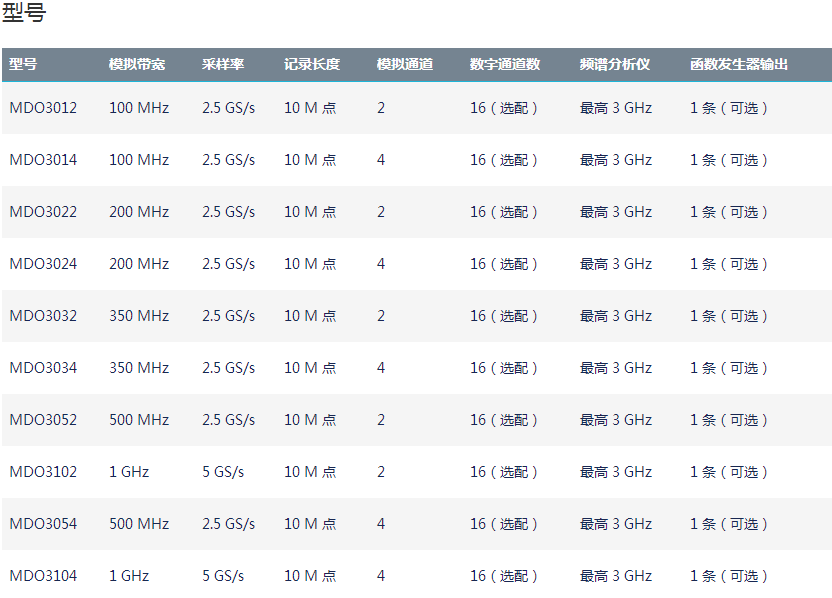The image size is (832, 598).
Task: Click the MDO3054 model name
Action: point(43,524)
